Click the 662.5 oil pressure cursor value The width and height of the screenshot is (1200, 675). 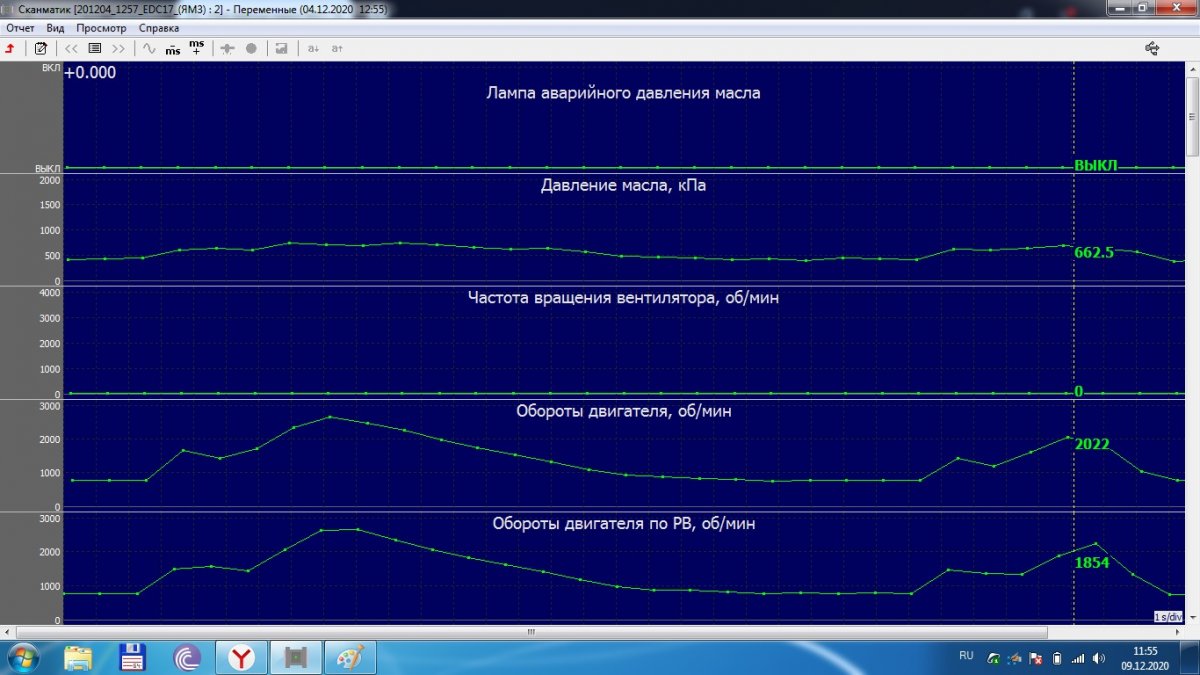pos(1094,252)
